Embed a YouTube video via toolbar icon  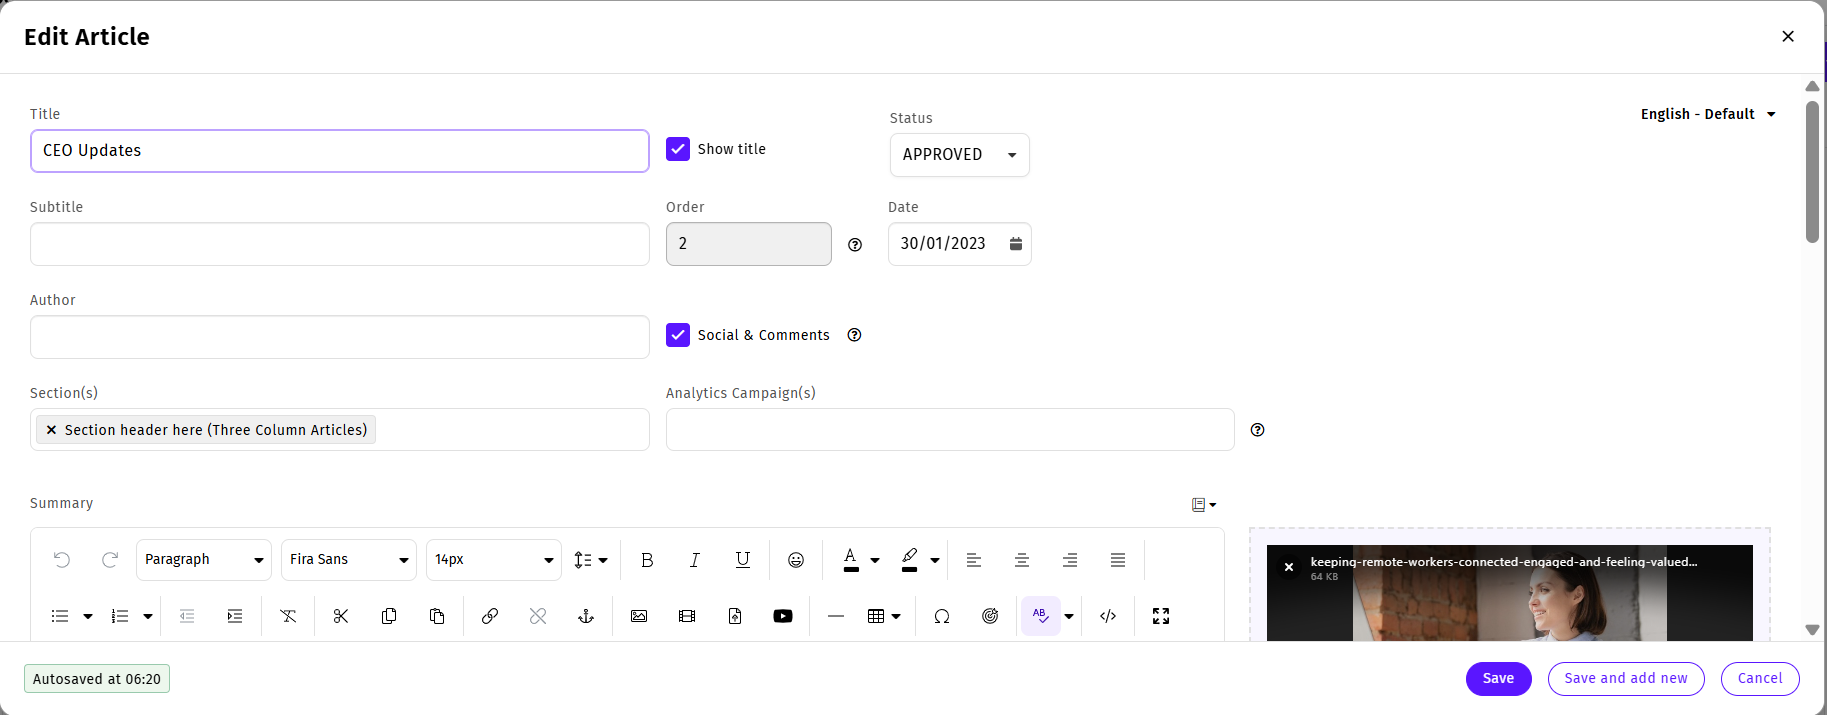tap(783, 616)
